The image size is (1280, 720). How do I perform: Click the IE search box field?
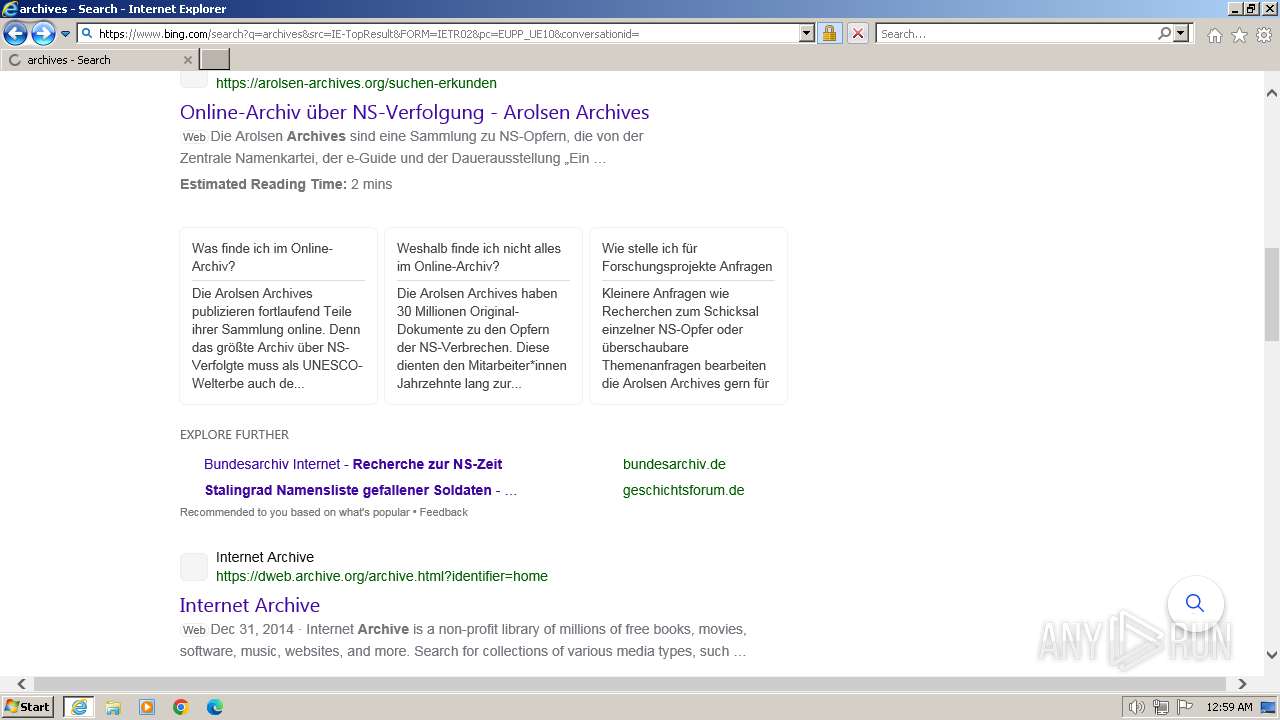tap(1015, 34)
